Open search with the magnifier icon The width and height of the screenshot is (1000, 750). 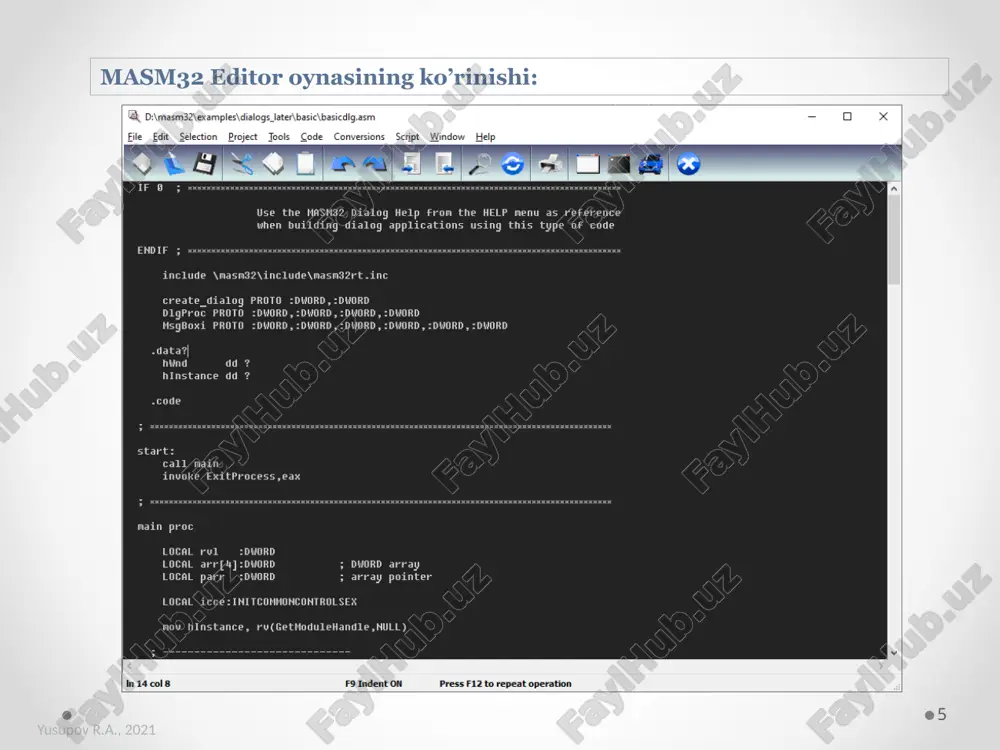pos(480,164)
